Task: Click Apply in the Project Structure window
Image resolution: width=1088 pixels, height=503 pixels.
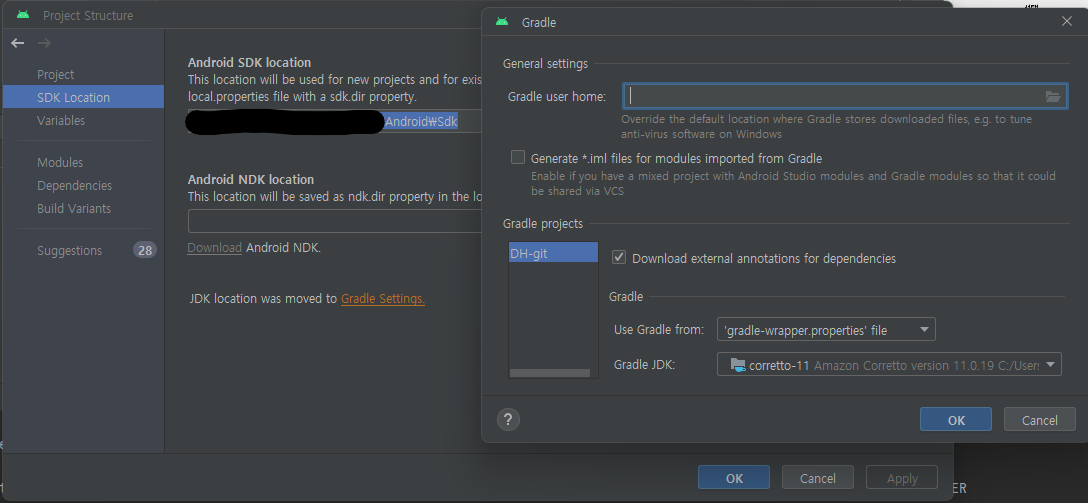Action: tap(902, 478)
